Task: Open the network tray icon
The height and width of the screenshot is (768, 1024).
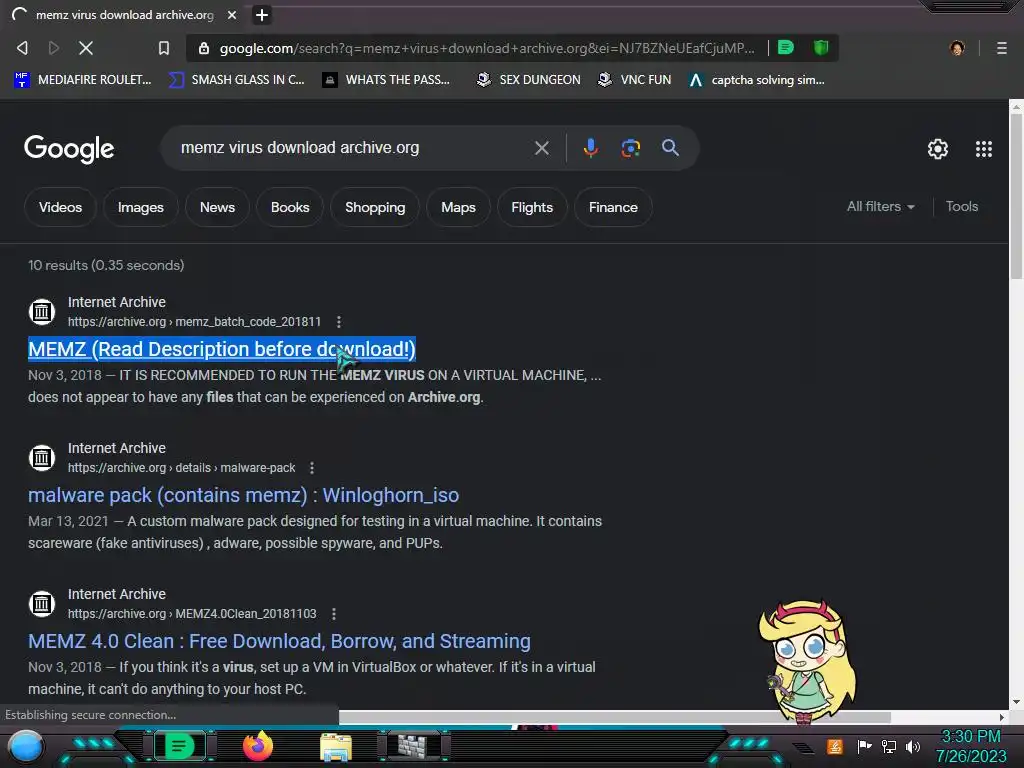Action: pyautogui.click(x=889, y=746)
